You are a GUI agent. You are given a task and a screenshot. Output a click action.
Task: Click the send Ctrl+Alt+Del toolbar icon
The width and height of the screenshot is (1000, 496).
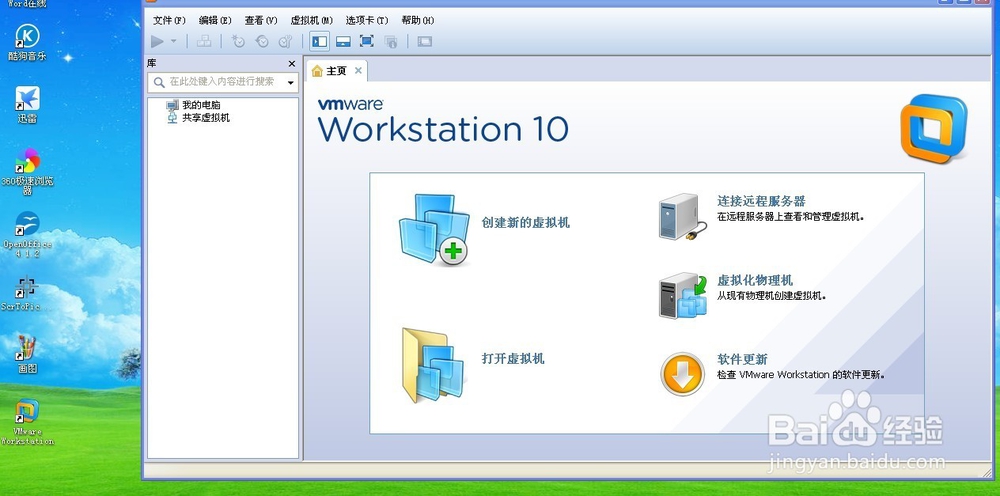tap(204, 41)
